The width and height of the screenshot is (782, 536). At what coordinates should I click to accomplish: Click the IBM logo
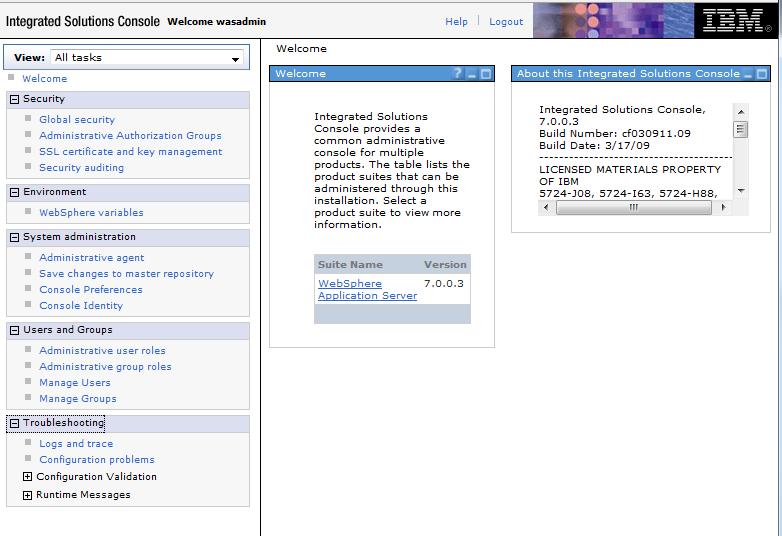[x=735, y=21]
